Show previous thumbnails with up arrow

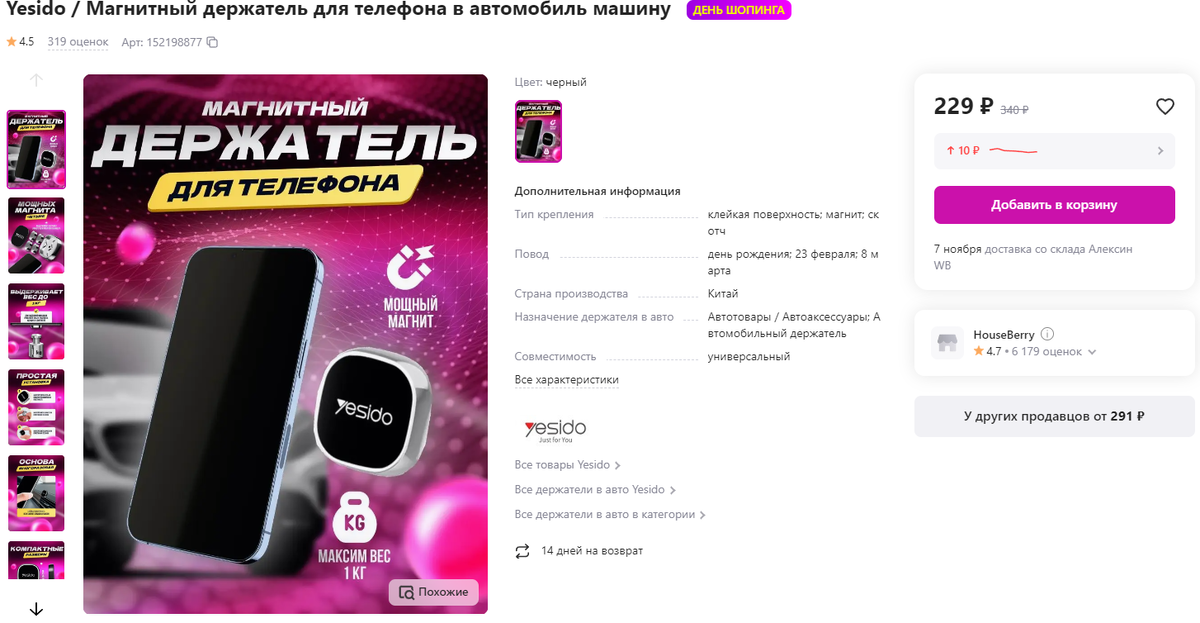(36, 81)
